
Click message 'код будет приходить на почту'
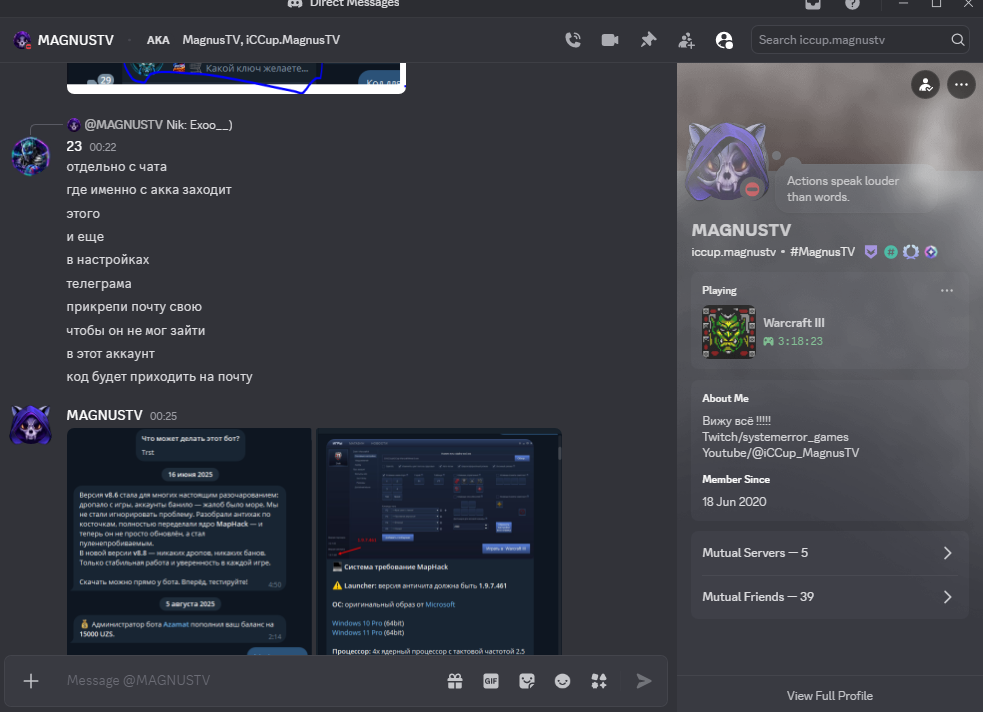[x=159, y=377]
